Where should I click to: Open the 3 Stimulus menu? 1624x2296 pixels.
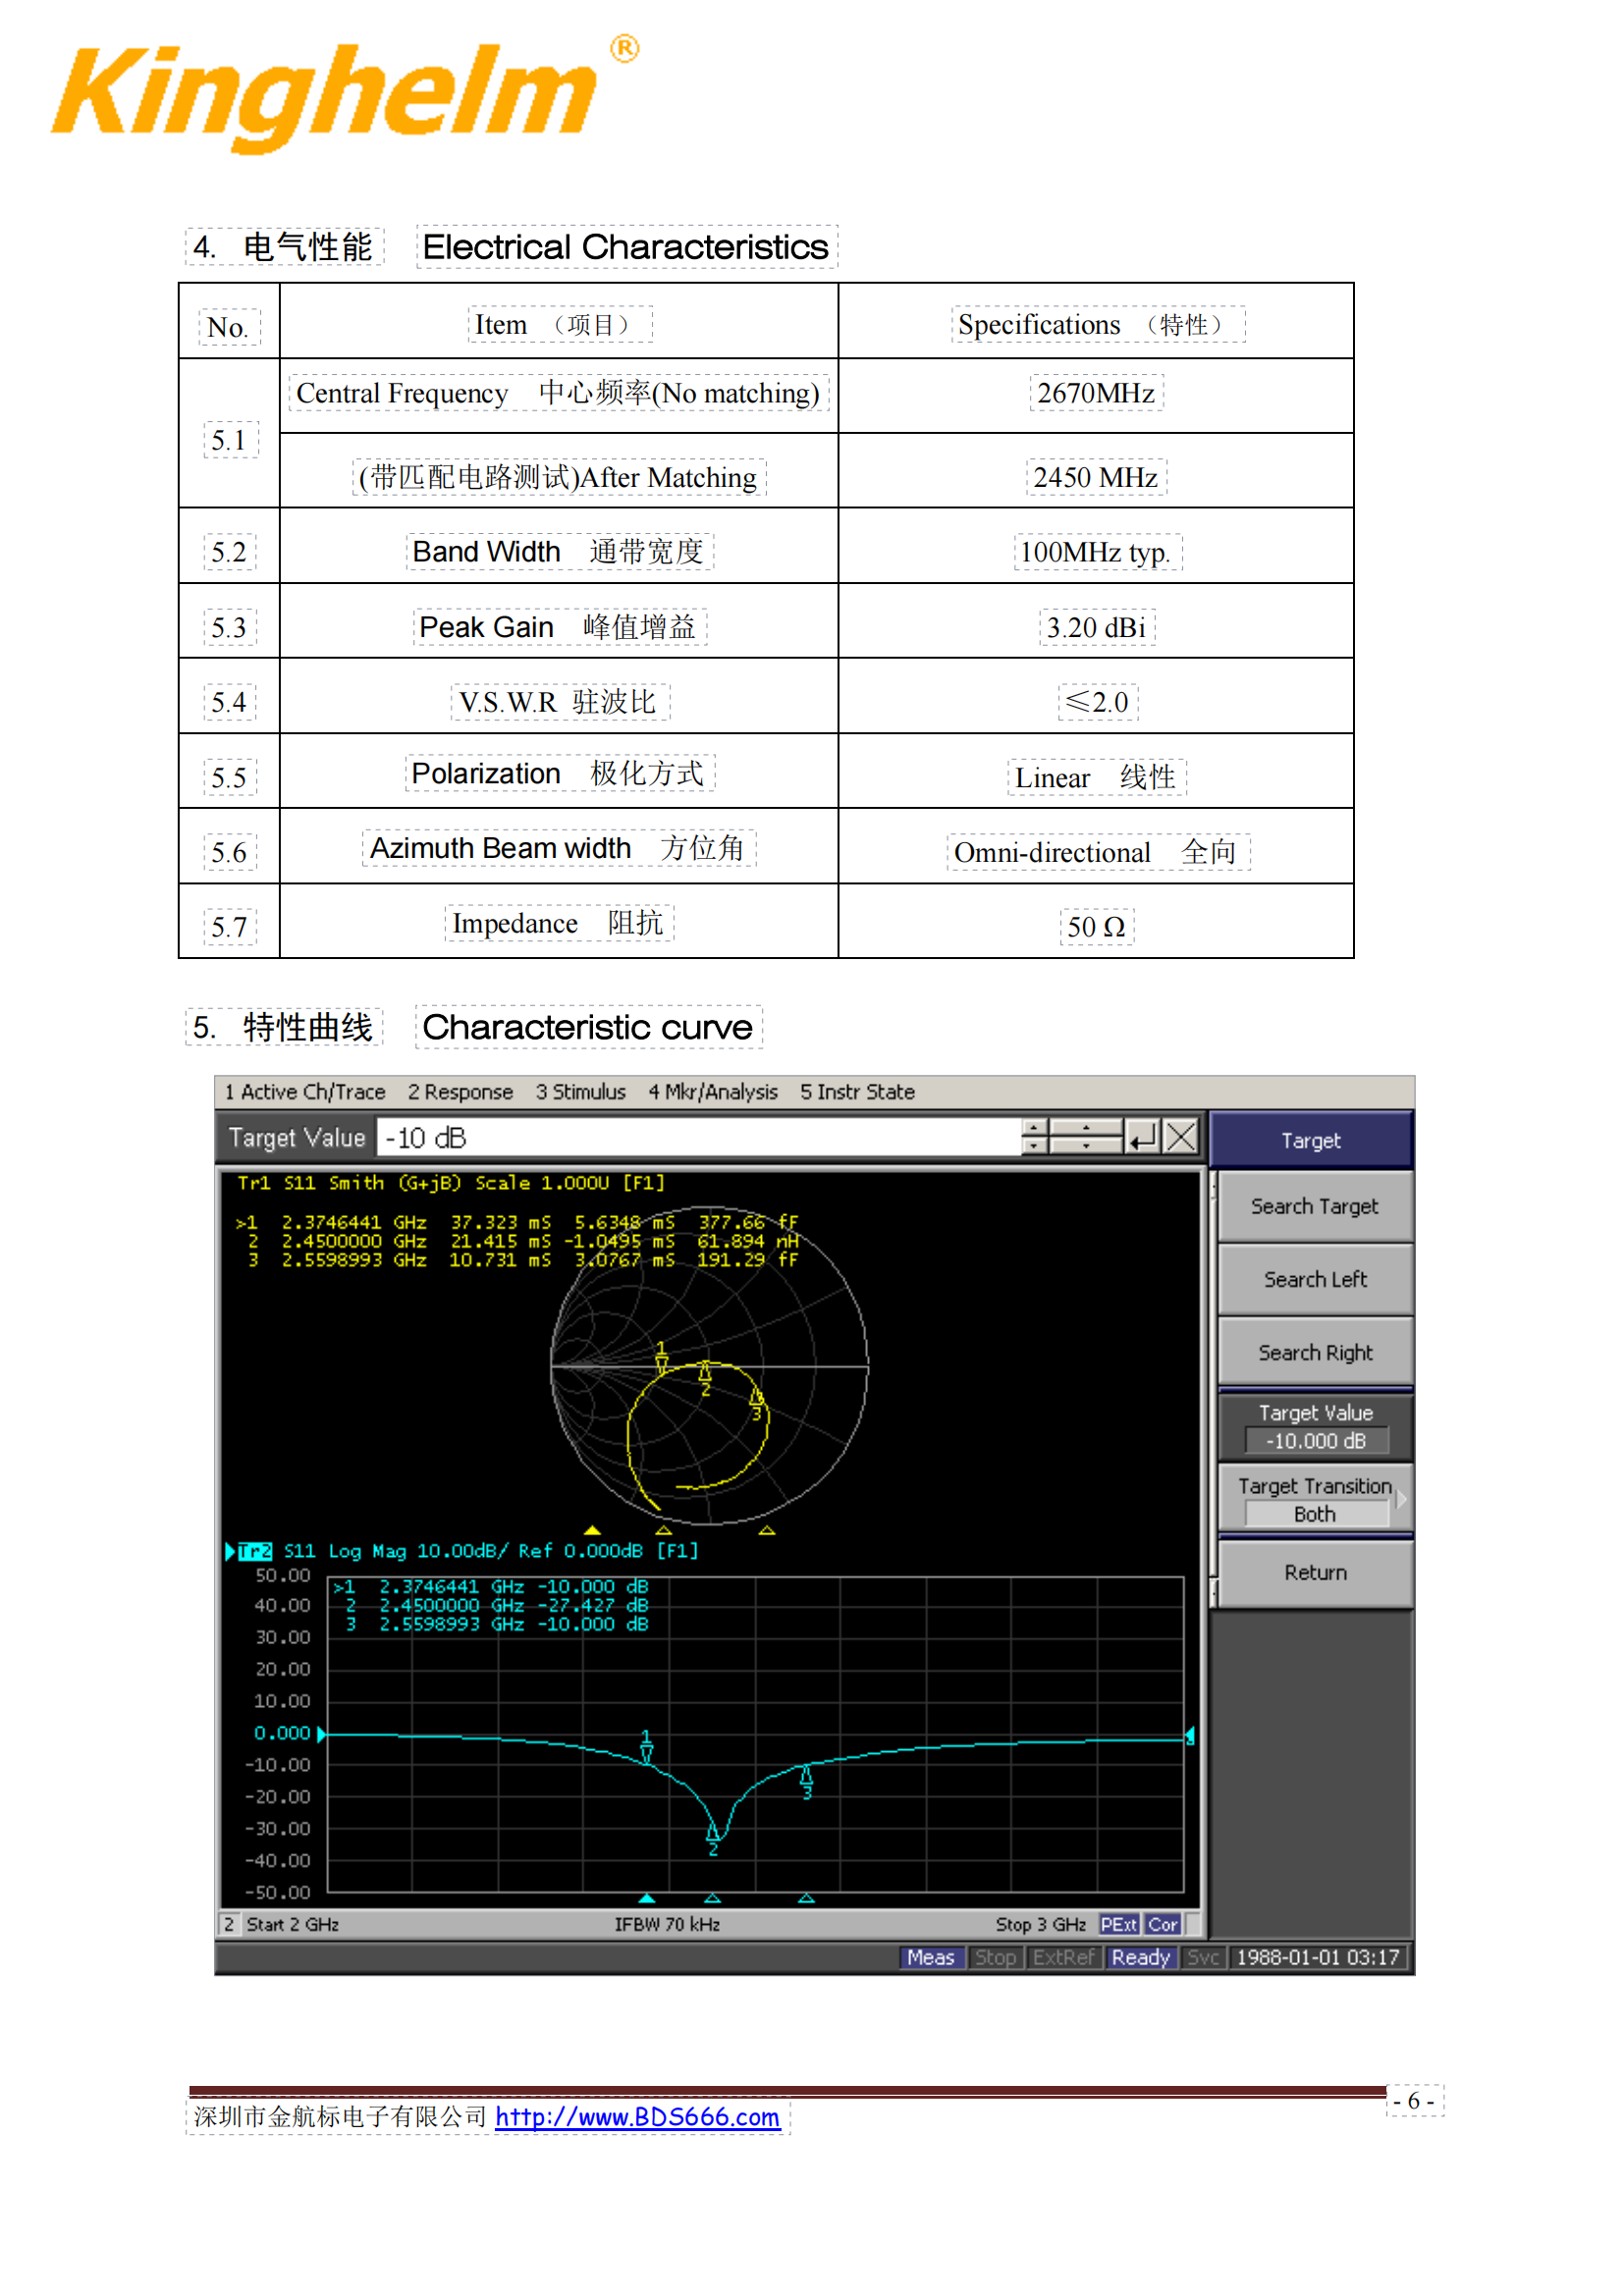[x=581, y=1092]
